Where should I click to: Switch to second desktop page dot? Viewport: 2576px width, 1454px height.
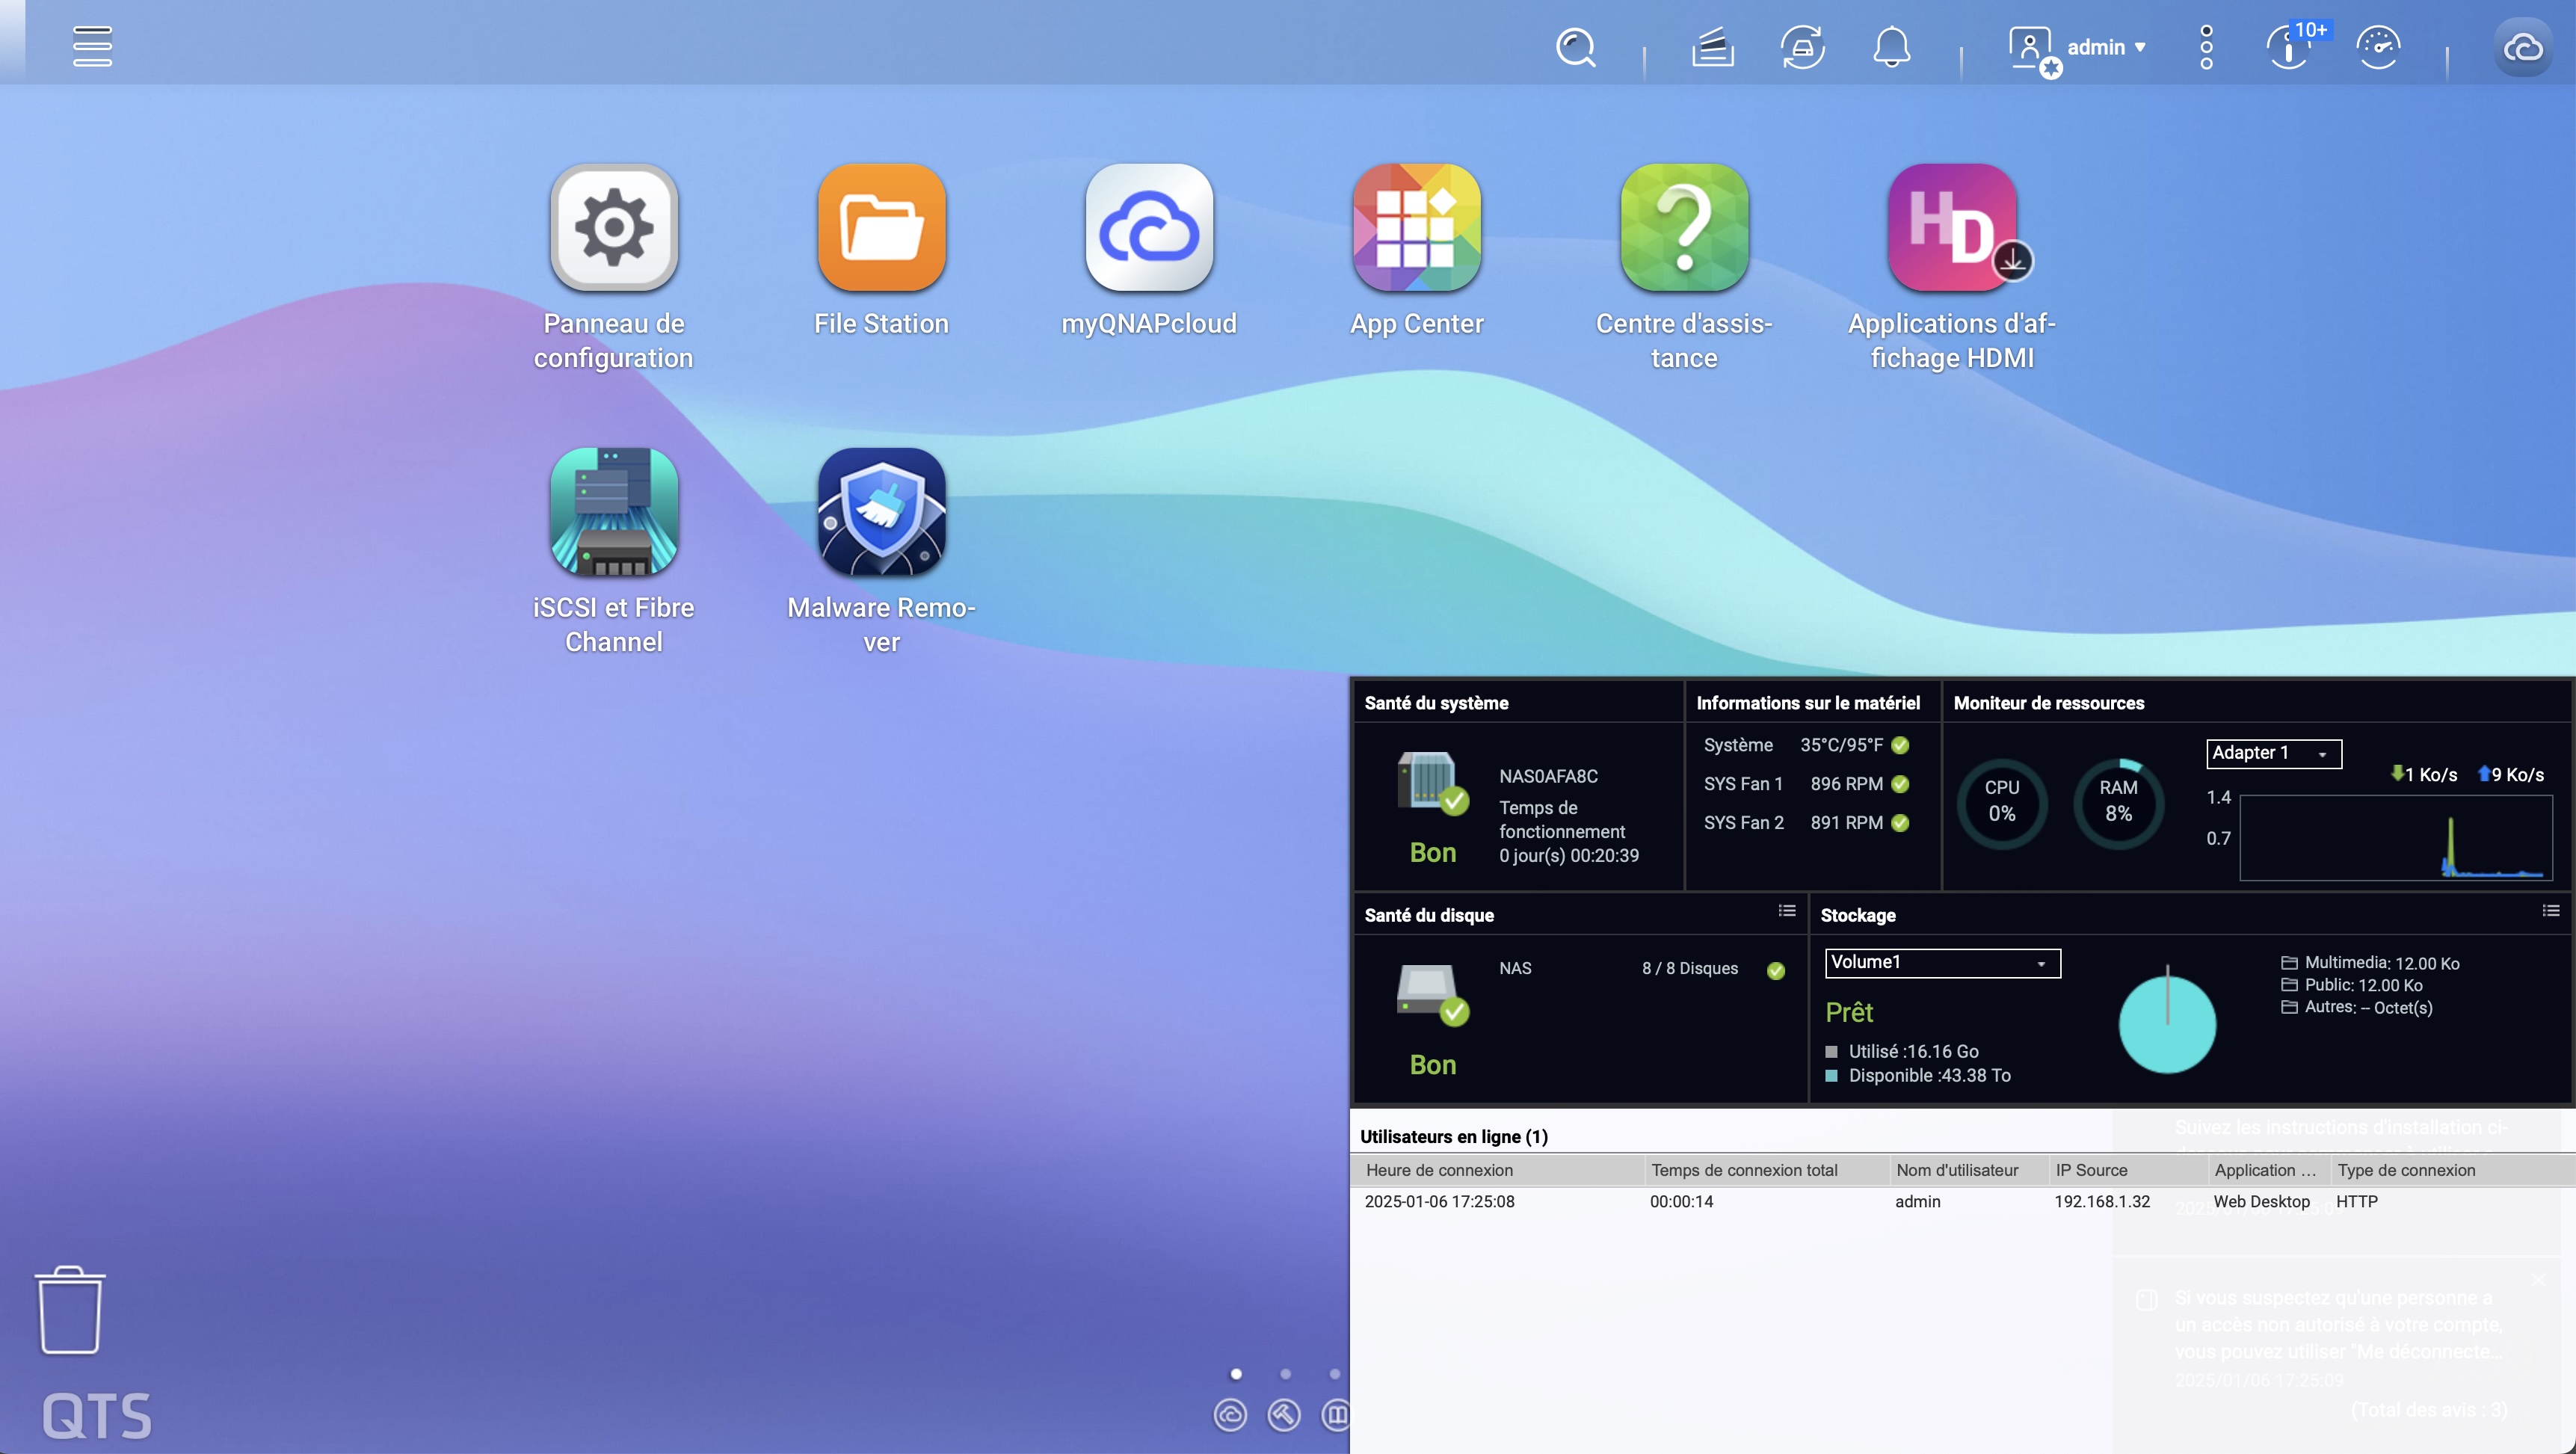[1285, 1374]
